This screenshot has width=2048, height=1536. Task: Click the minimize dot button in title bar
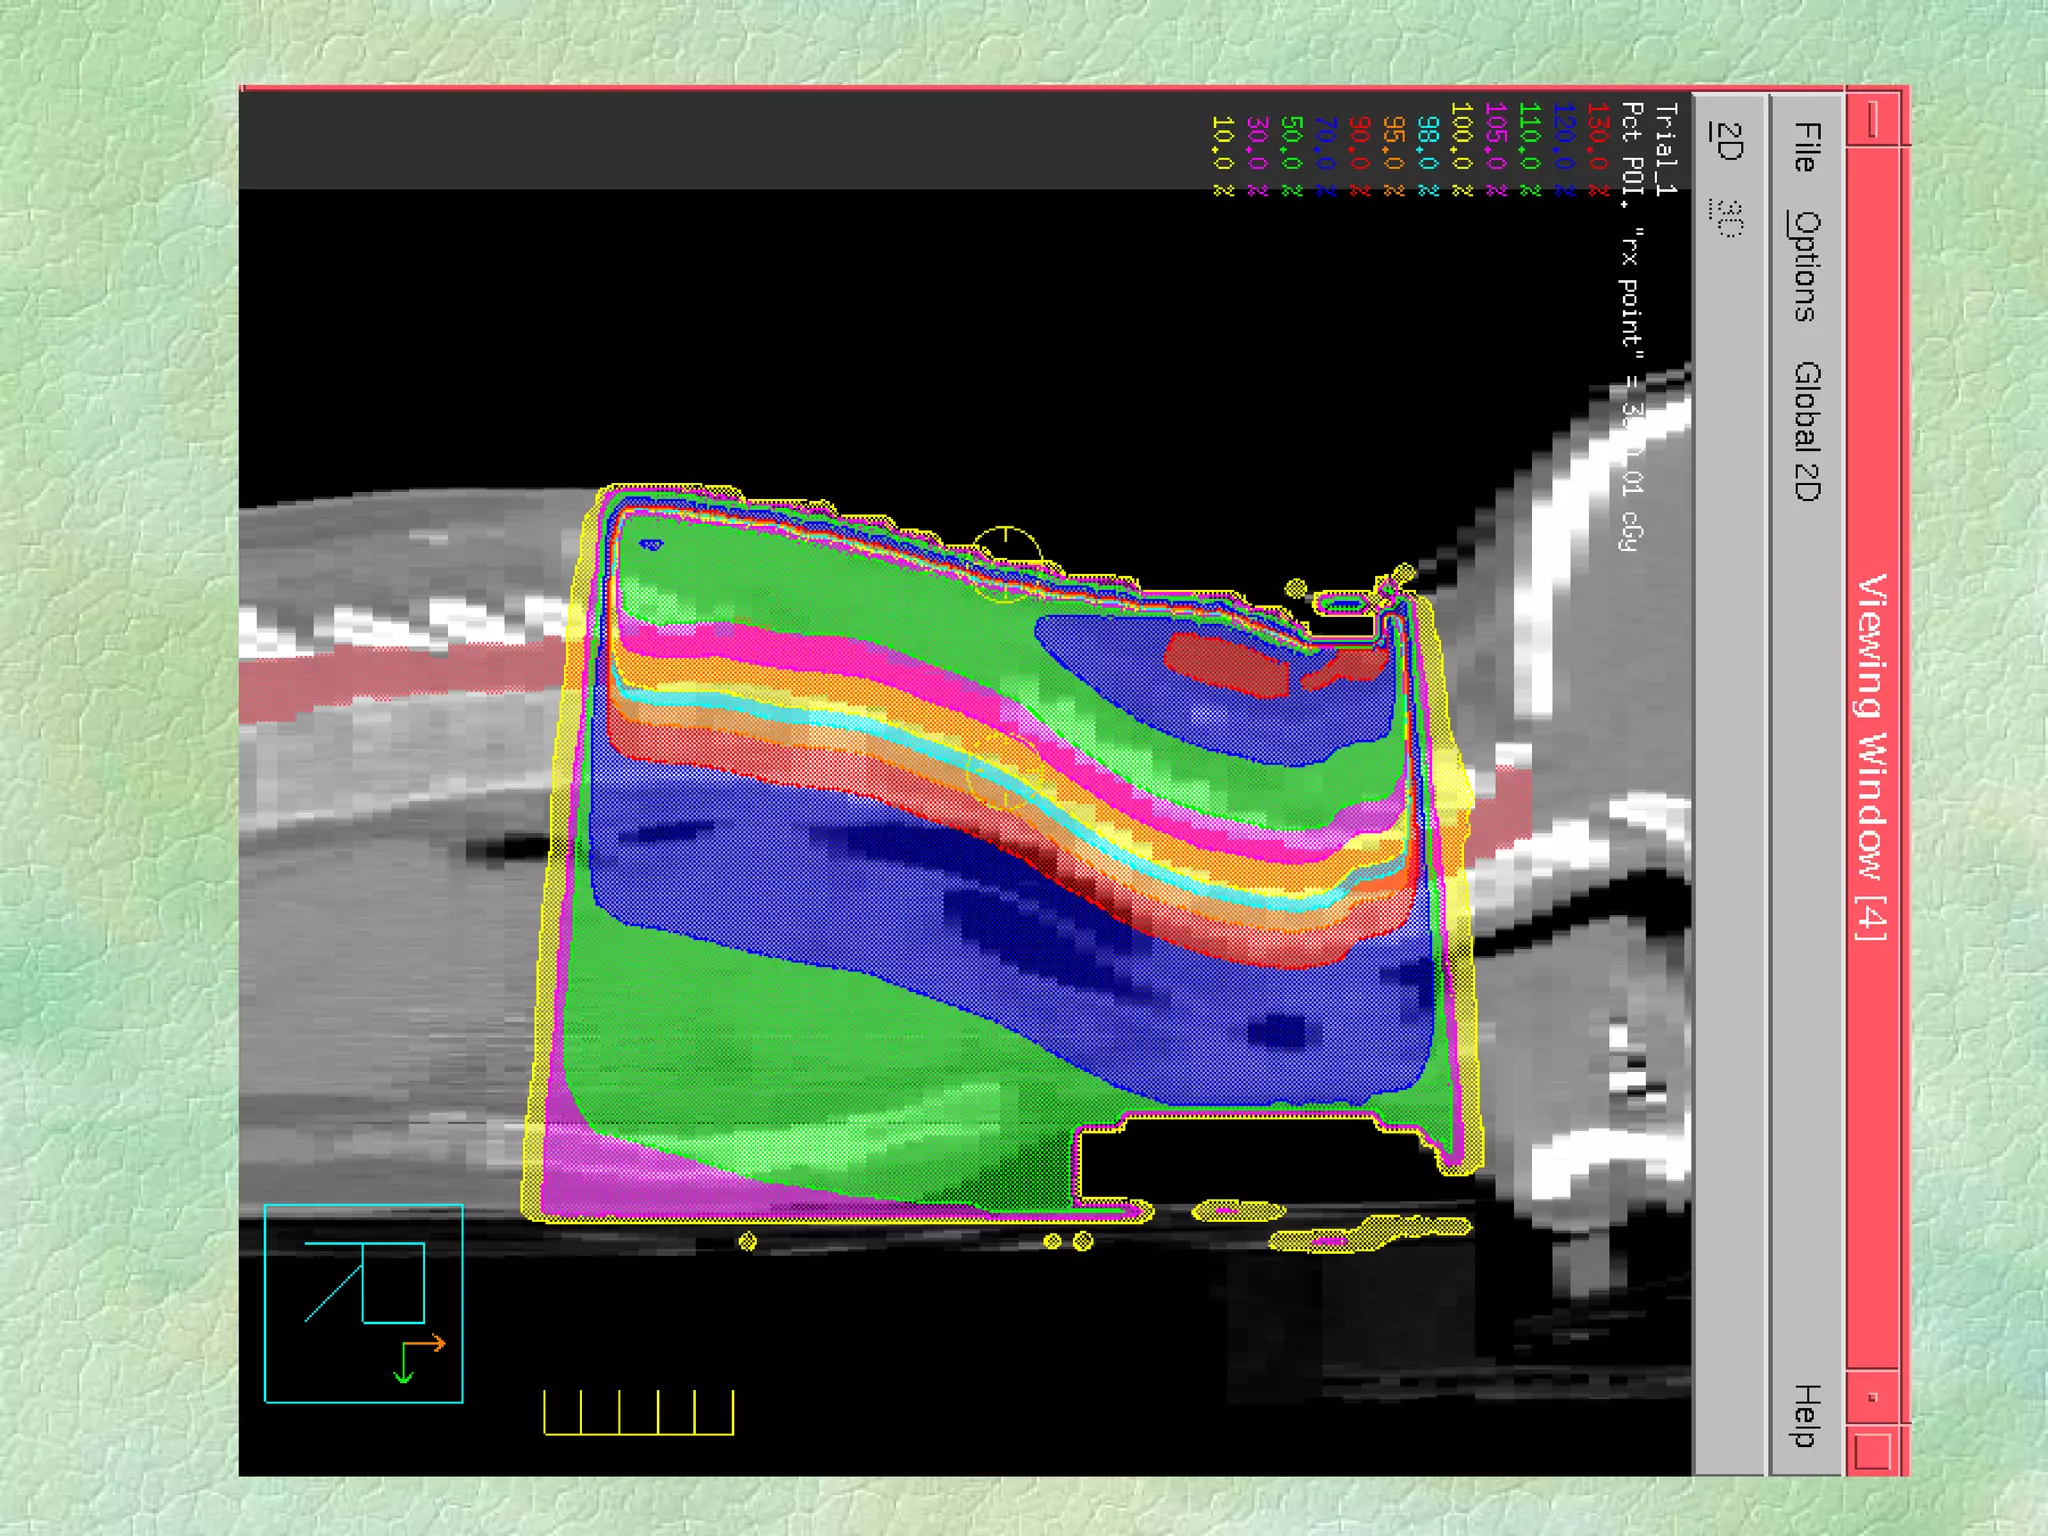[x=1872, y=1397]
